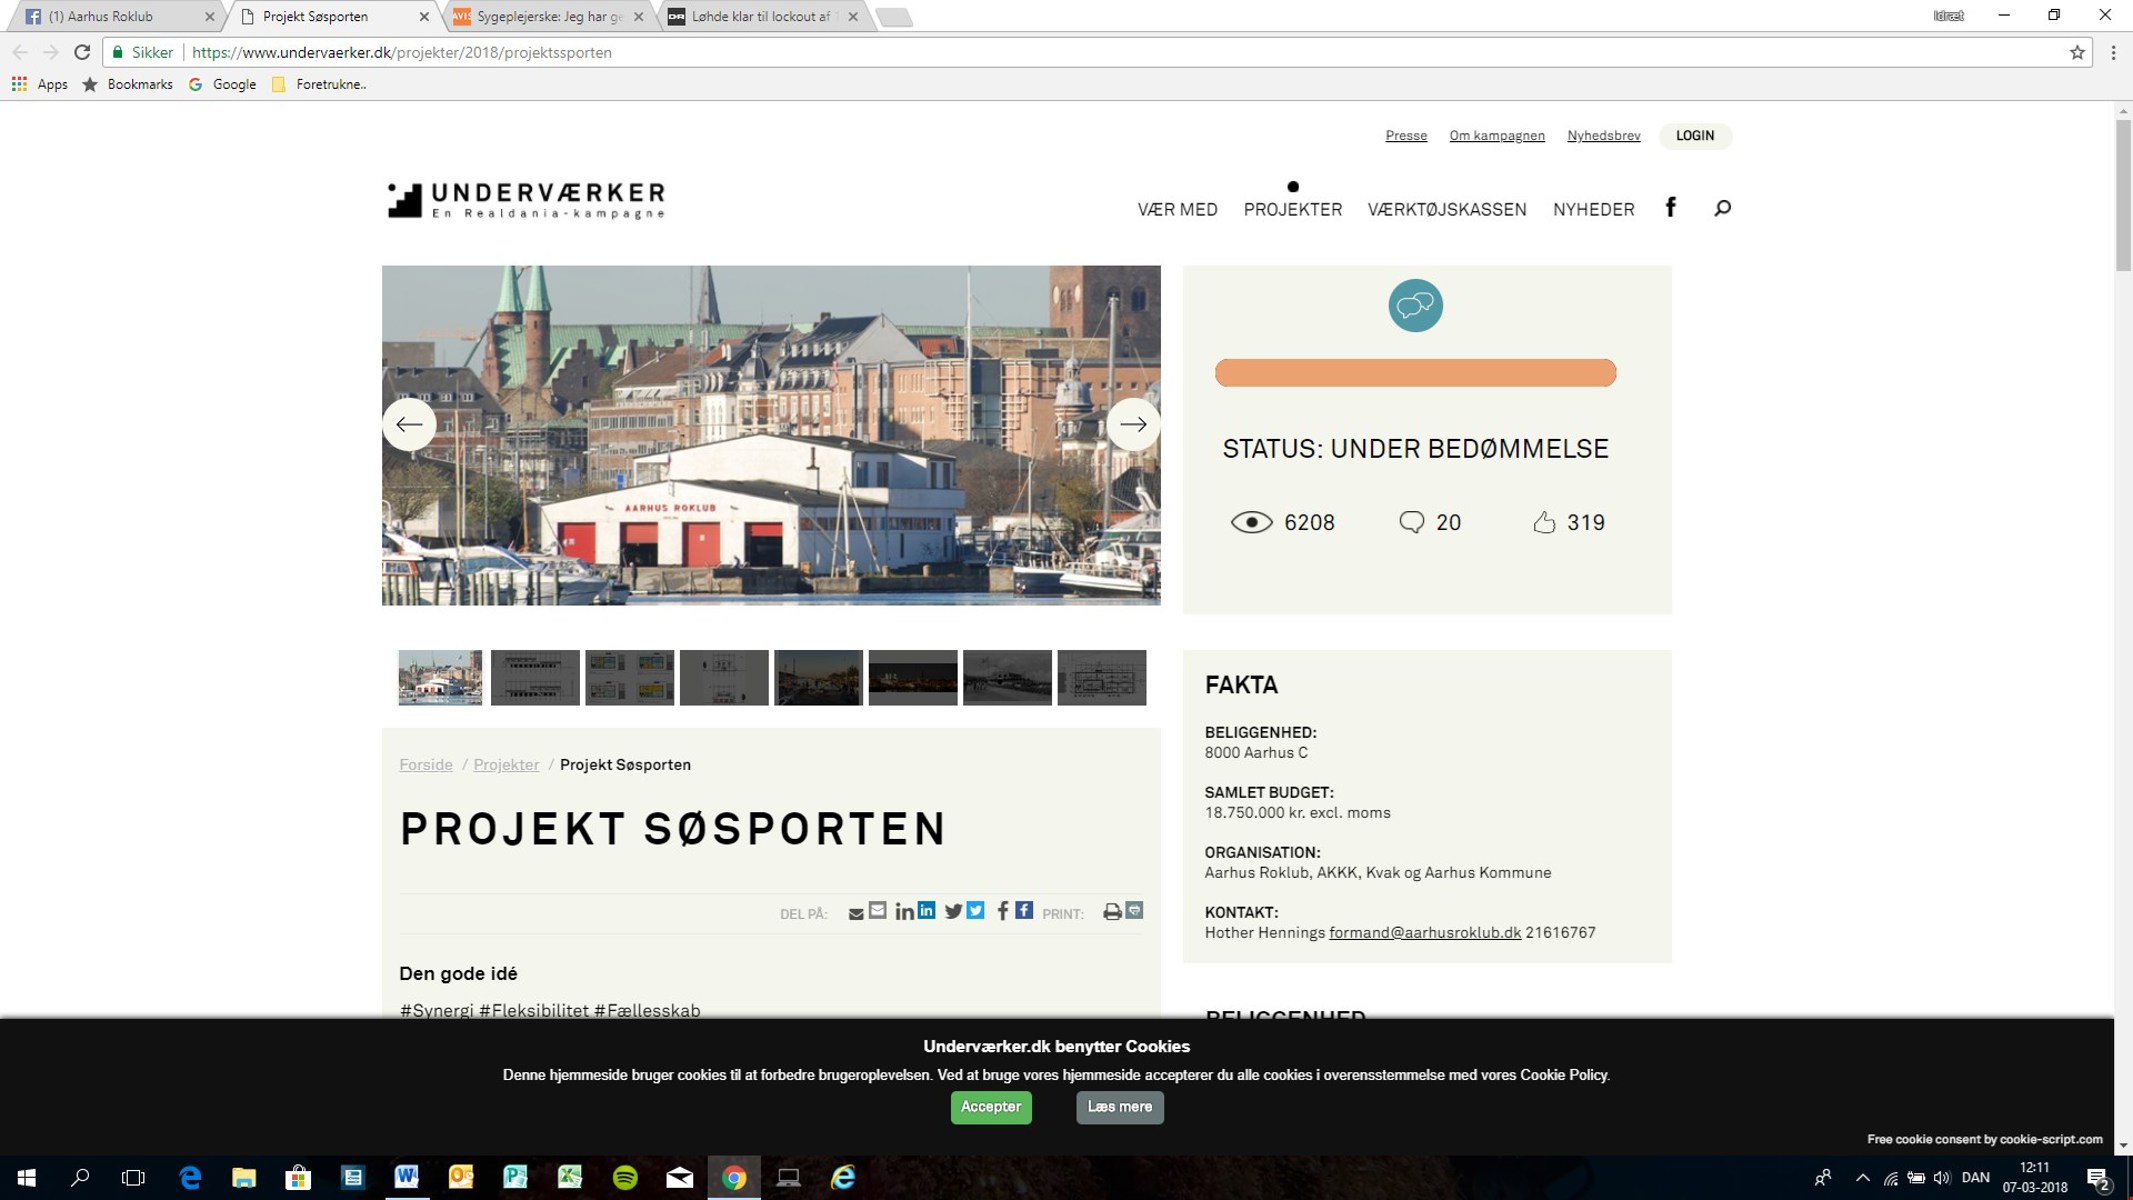
Task: Open File Explorer from the taskbar
Action: [243, 1177]
